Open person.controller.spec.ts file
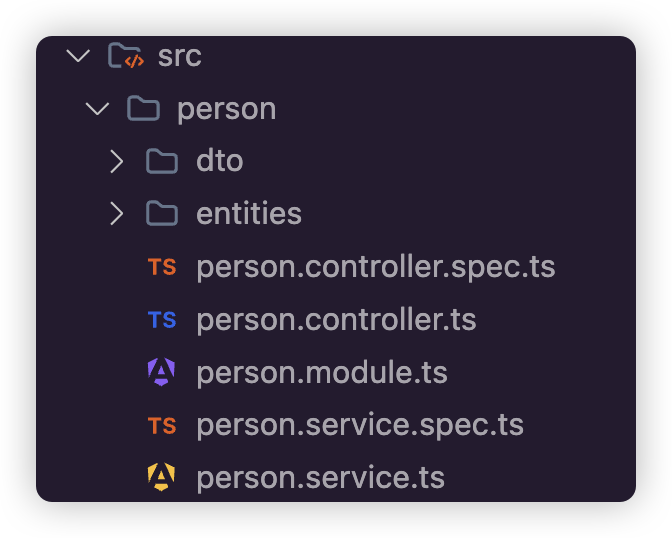 pyautogui.click(x=375, y=267)
